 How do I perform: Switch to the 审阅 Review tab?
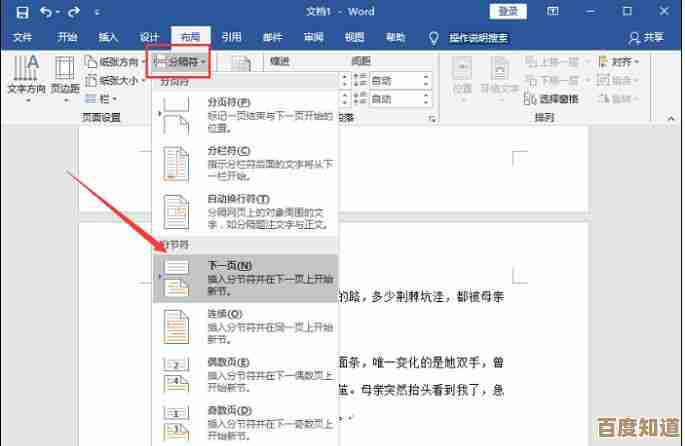click(314, 38)
